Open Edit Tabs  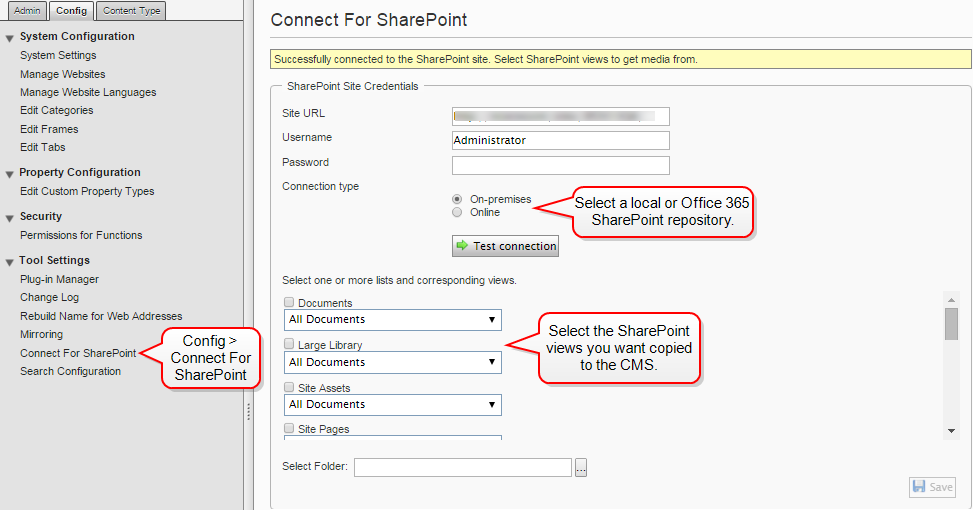coord(42,147)
